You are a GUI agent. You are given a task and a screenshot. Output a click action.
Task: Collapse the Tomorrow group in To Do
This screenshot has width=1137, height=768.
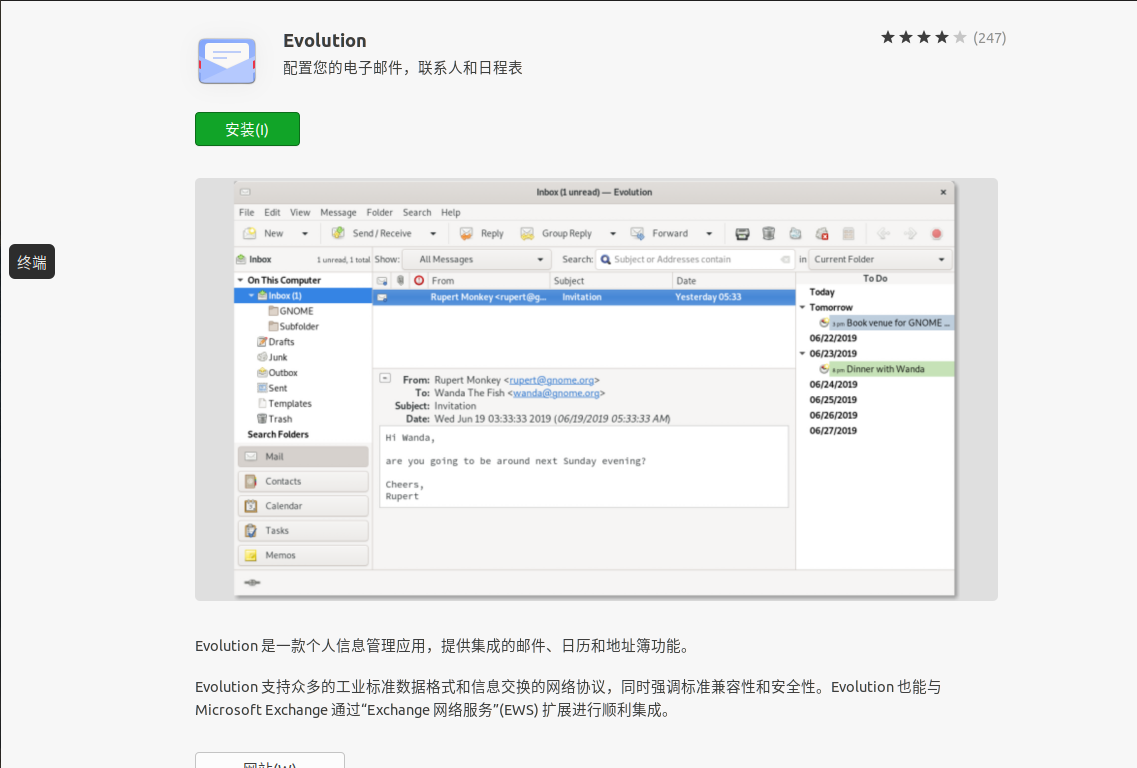tap(803, 307)
